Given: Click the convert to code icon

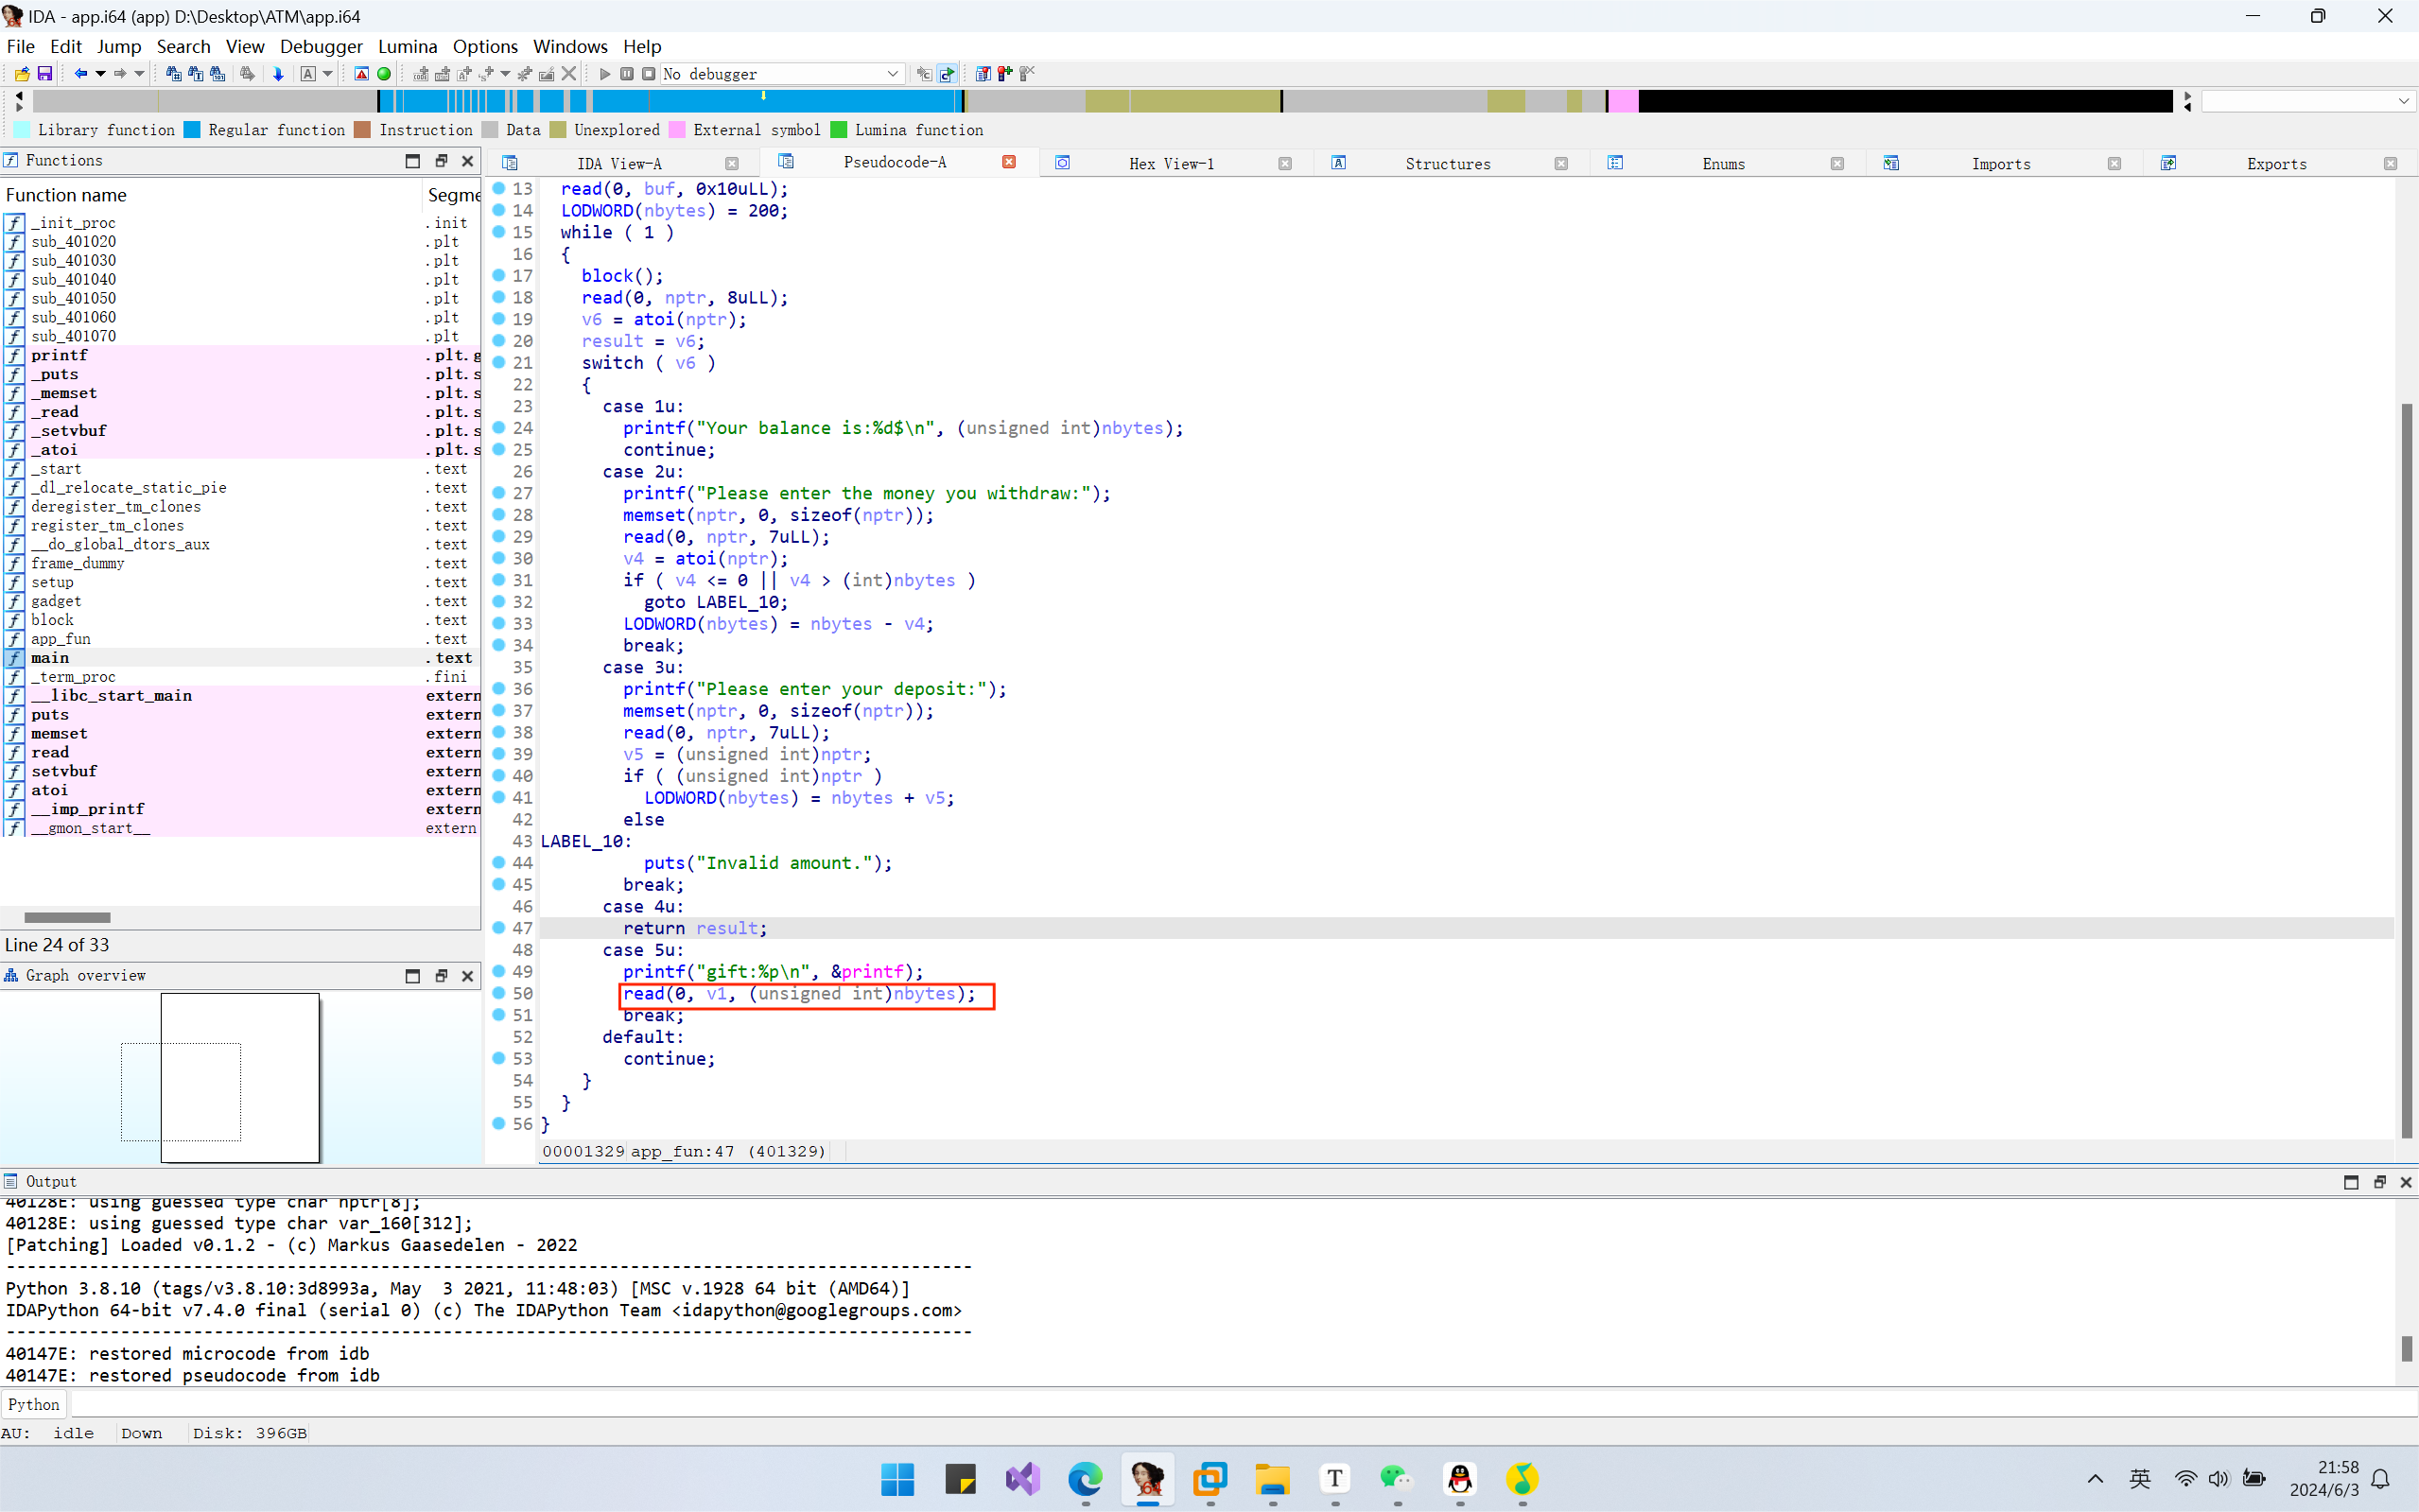Looking at the screenshot, I should [421, 74].
